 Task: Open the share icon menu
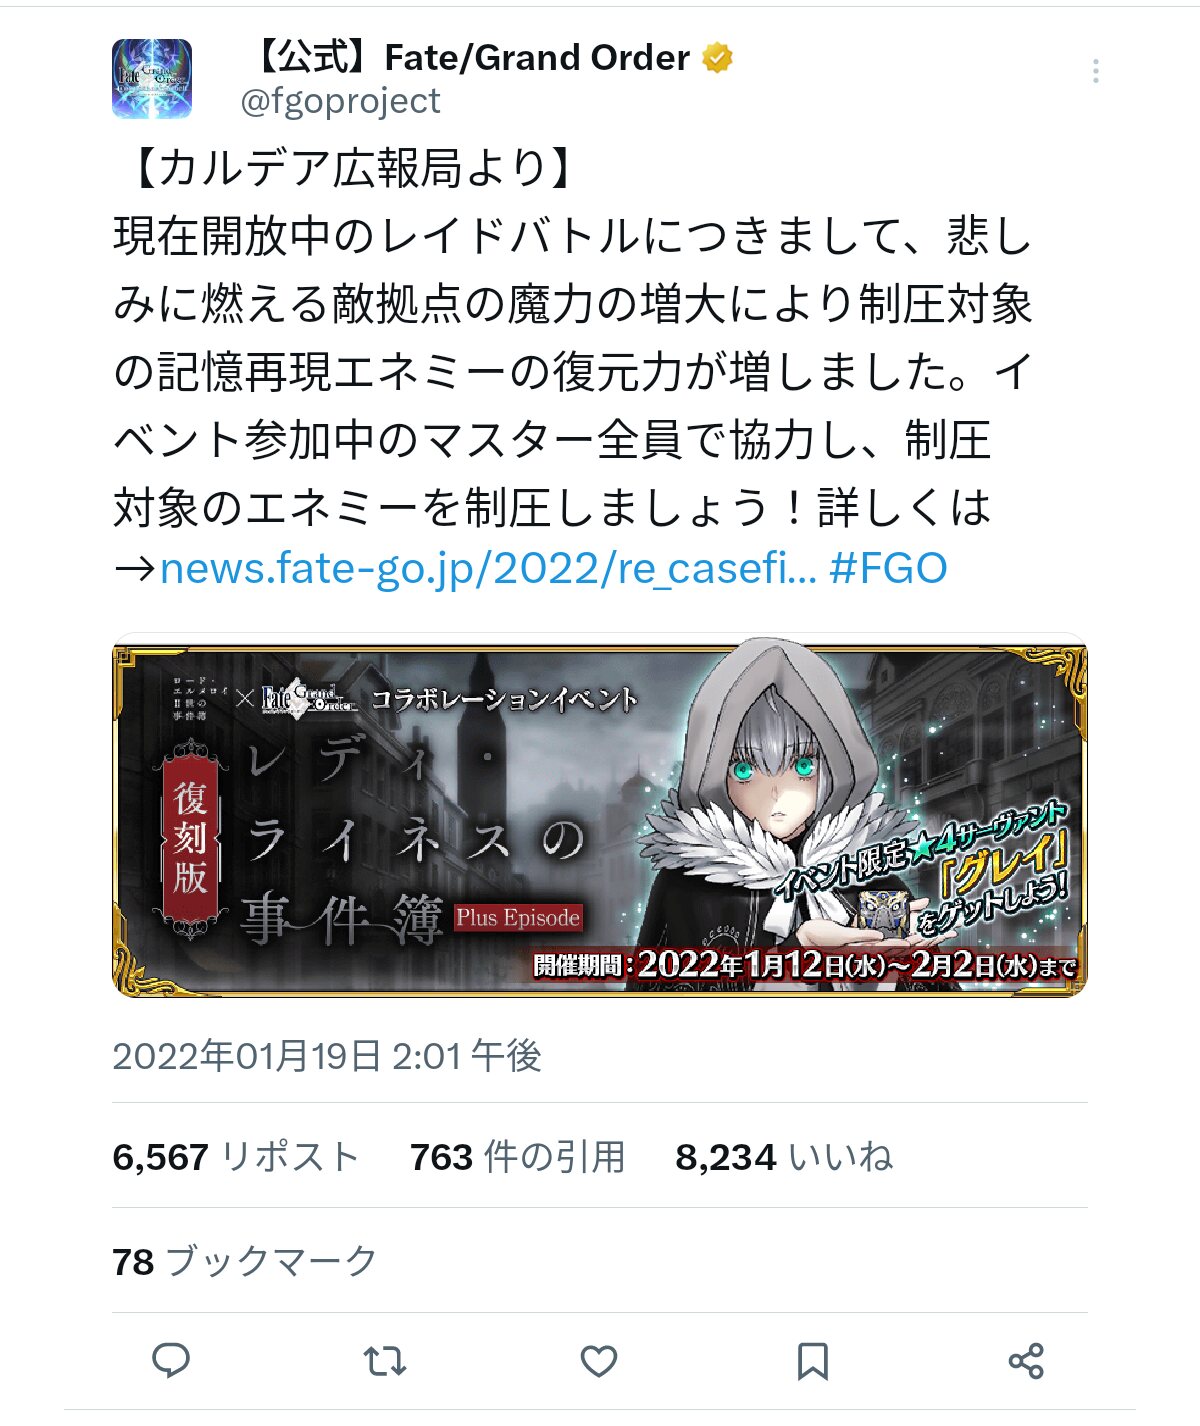click(x=1026, y=1361)
